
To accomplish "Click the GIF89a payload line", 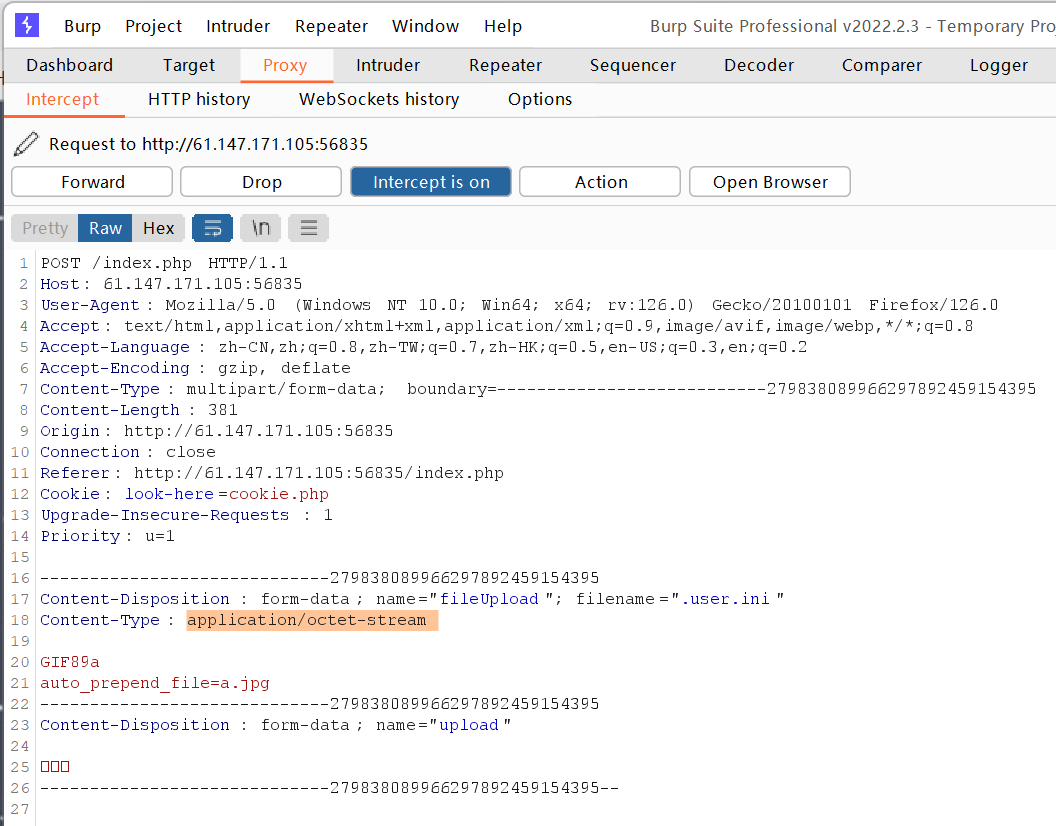I will coord(69,662).
